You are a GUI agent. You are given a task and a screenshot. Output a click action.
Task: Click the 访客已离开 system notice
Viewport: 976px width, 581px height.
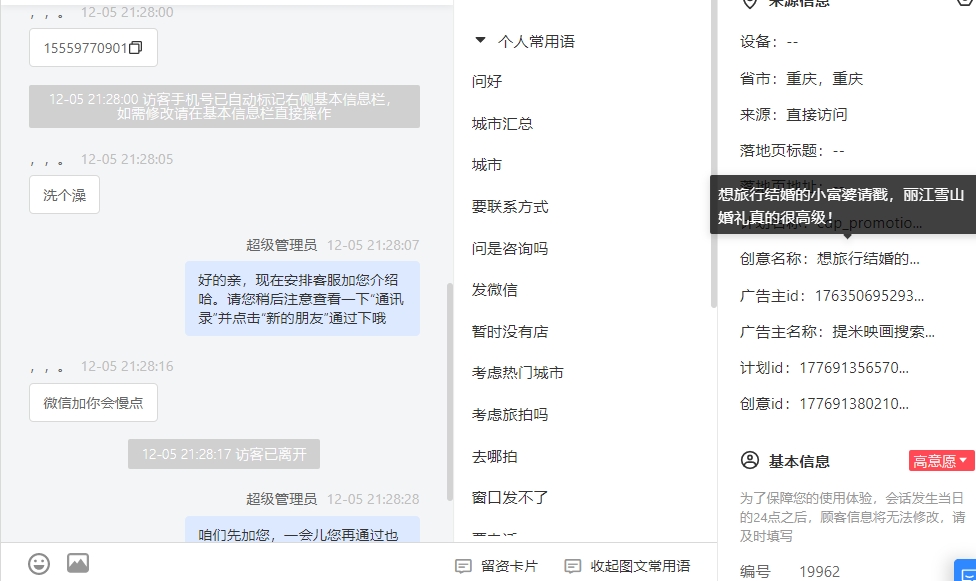click(x=224, y=454)
